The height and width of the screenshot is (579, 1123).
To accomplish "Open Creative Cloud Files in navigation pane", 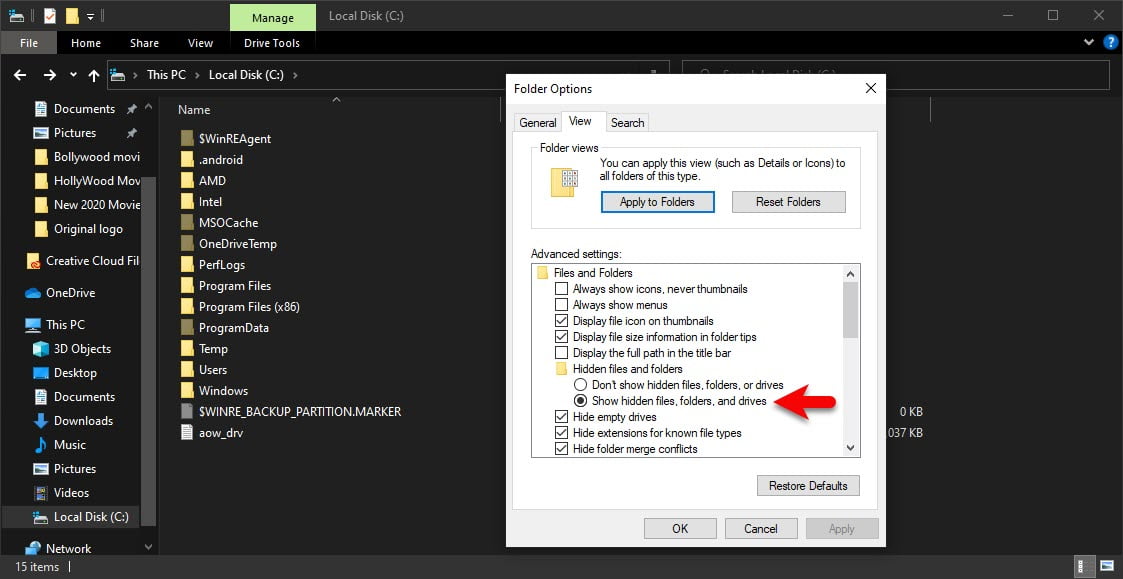I will point(82,261).
